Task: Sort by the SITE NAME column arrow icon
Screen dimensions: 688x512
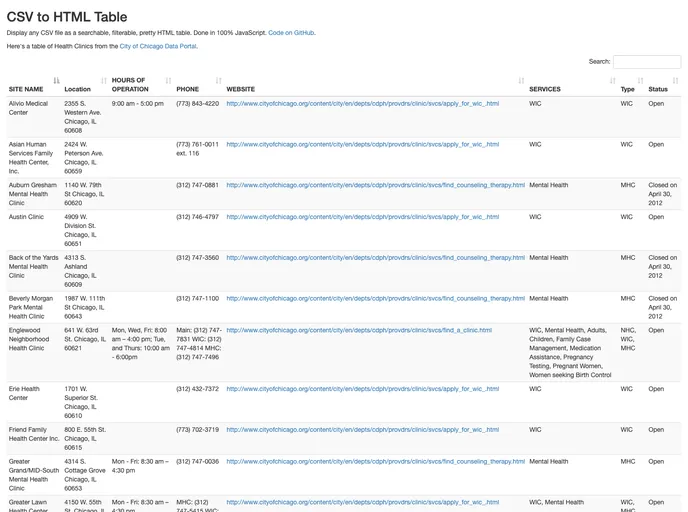Action: pyautogui.click(x=56, y=80)
